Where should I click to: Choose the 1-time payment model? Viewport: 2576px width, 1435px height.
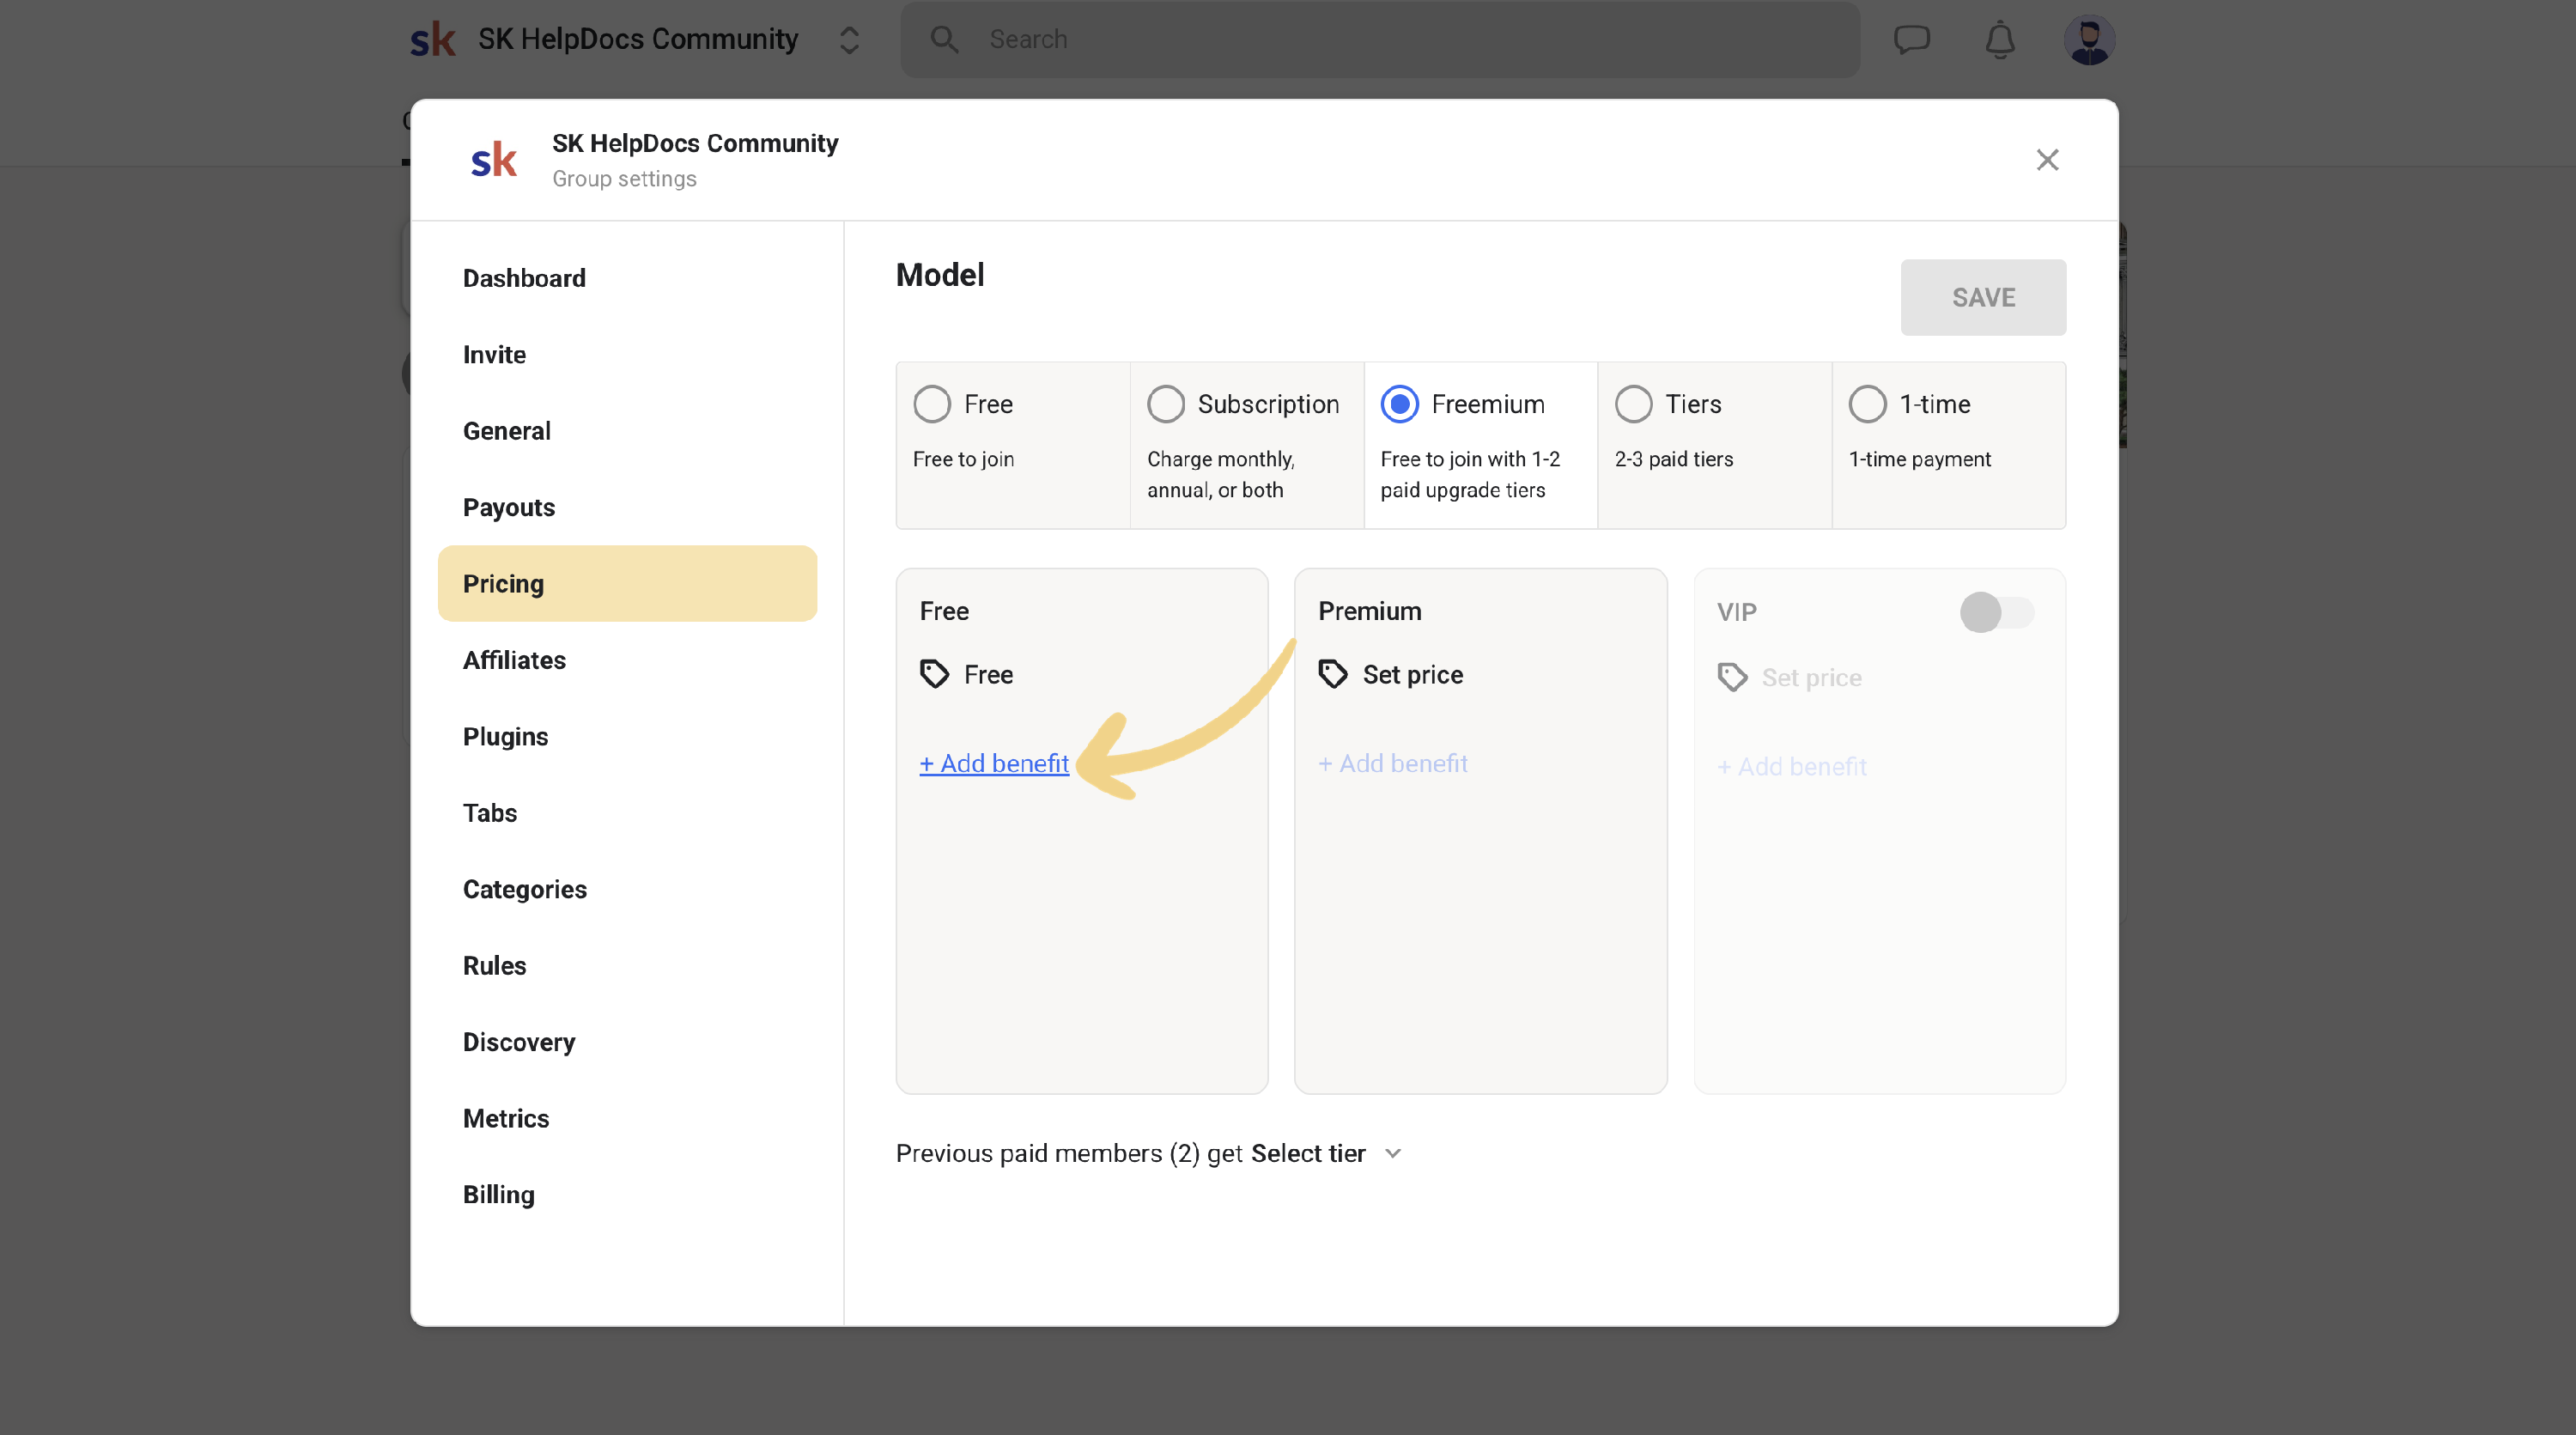[x=1867, y=404]
